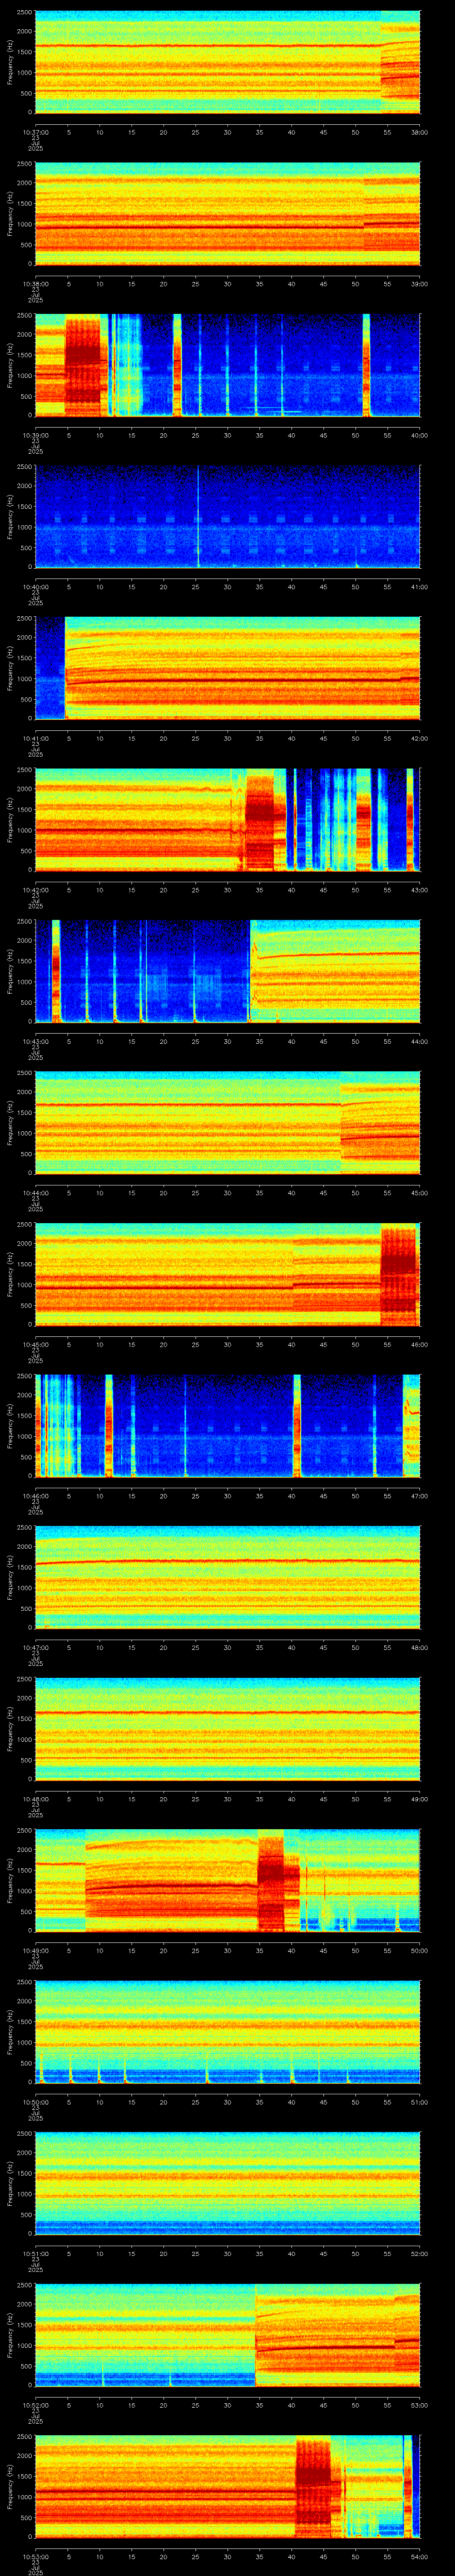Click the 10:50:00 start time label

point(35,2101)
